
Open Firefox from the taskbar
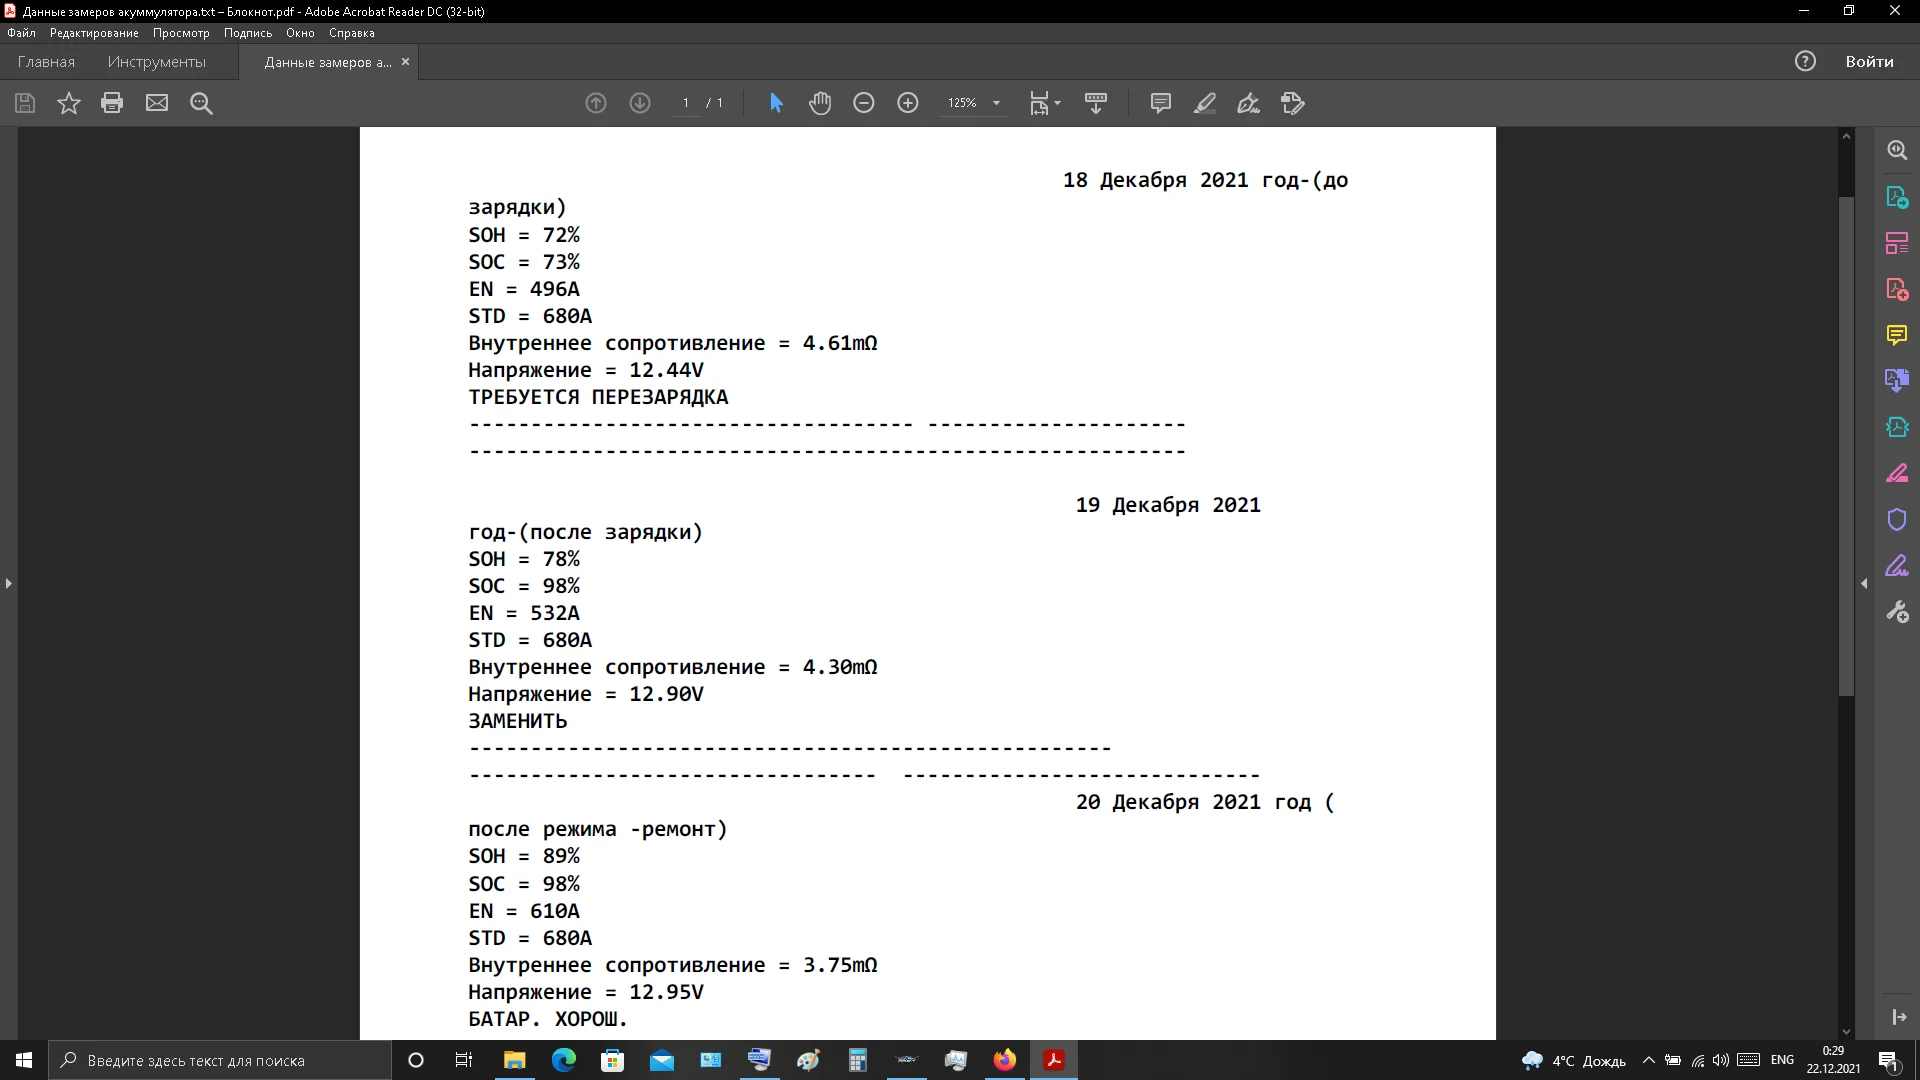click(x=1004, y=1060)
